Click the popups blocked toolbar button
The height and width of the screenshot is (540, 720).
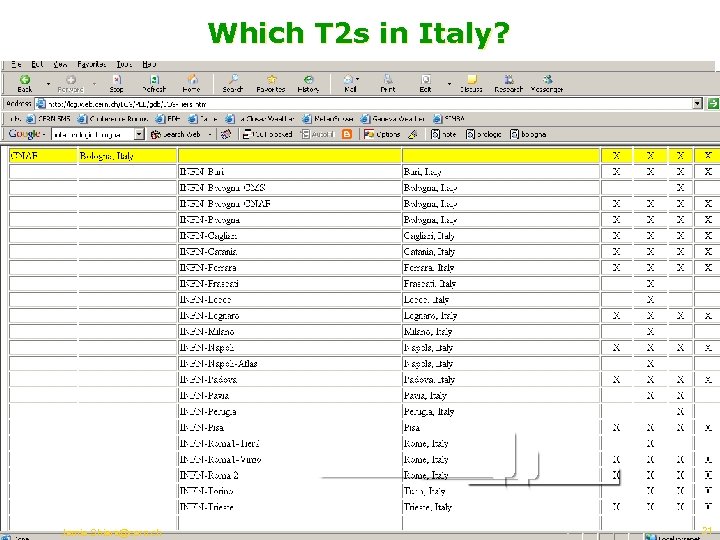[267, 134]
